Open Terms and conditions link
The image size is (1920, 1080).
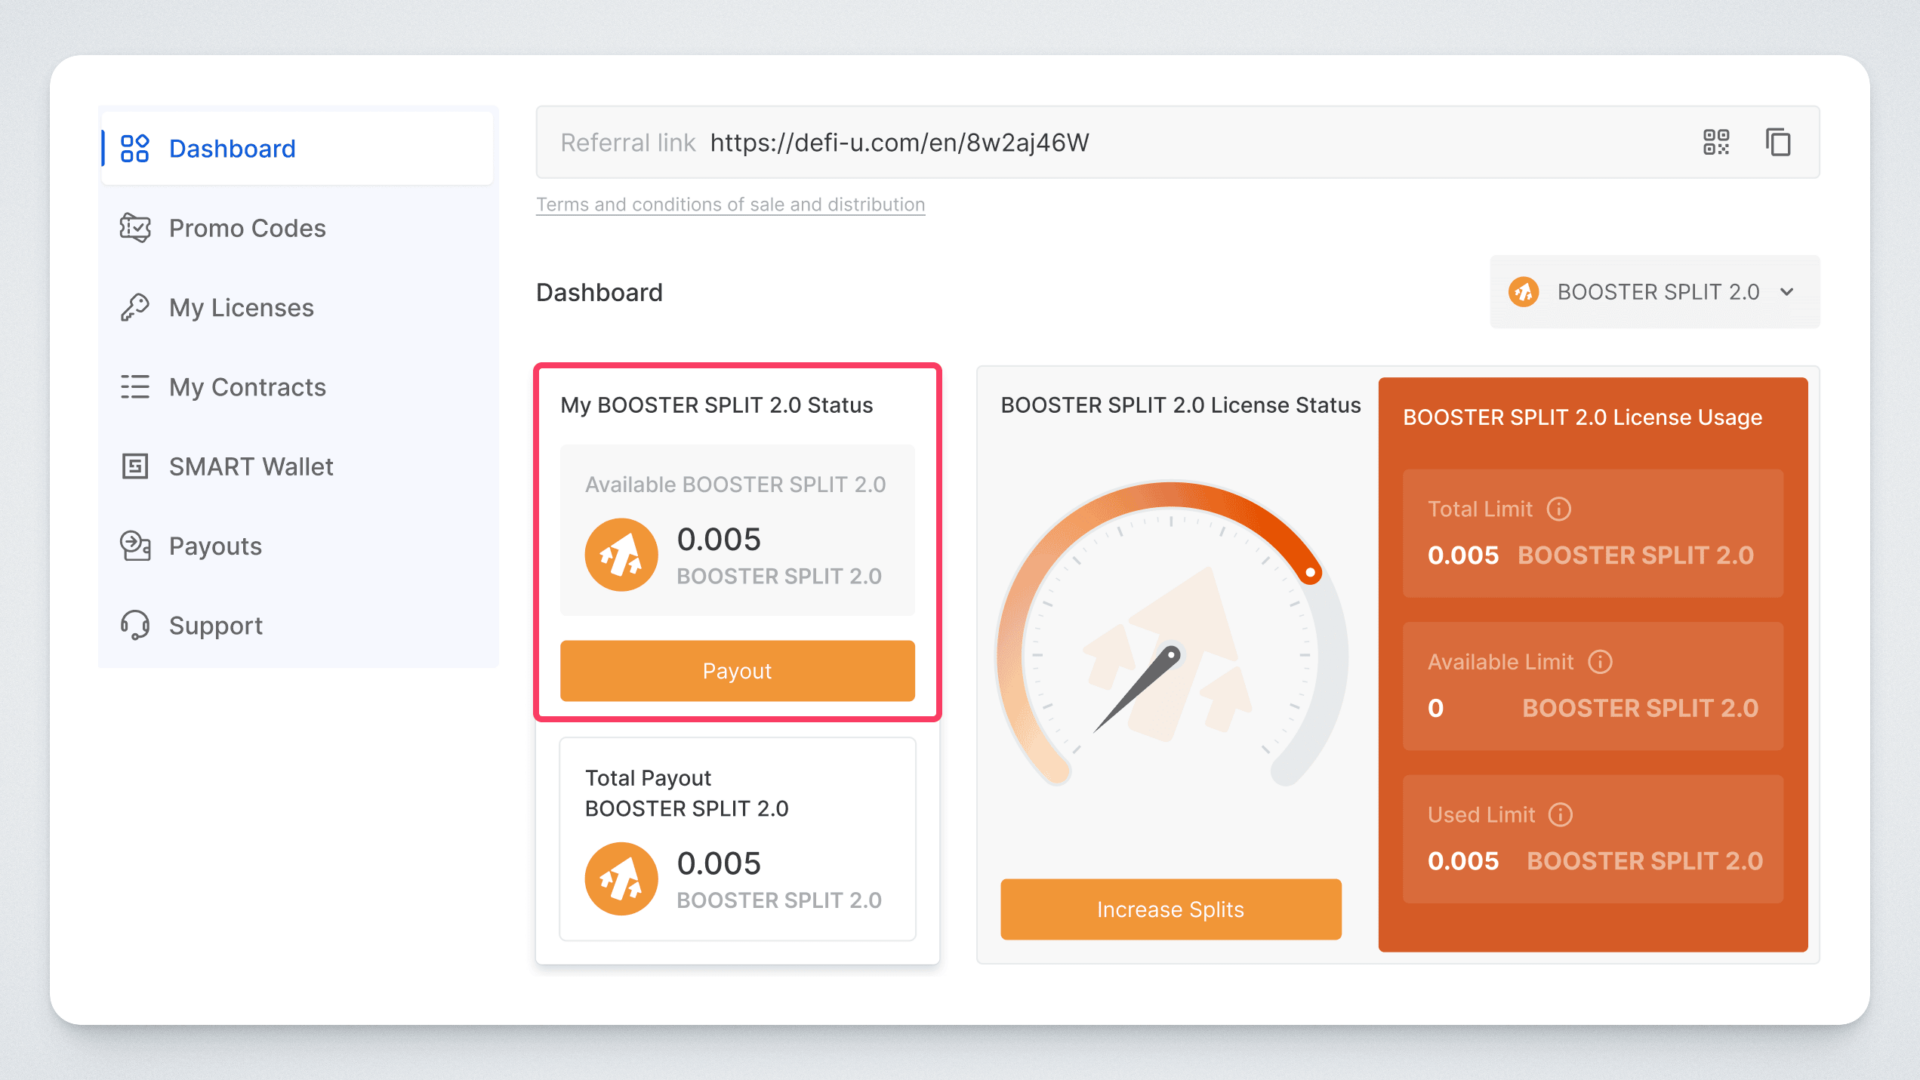[x=730, y=205]
